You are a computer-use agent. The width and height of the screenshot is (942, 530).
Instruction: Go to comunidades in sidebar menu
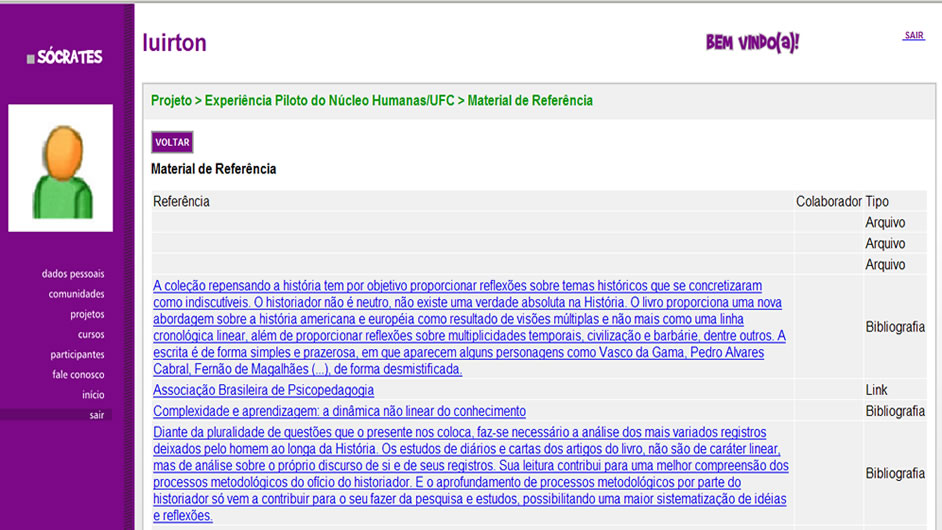point(76,294)
